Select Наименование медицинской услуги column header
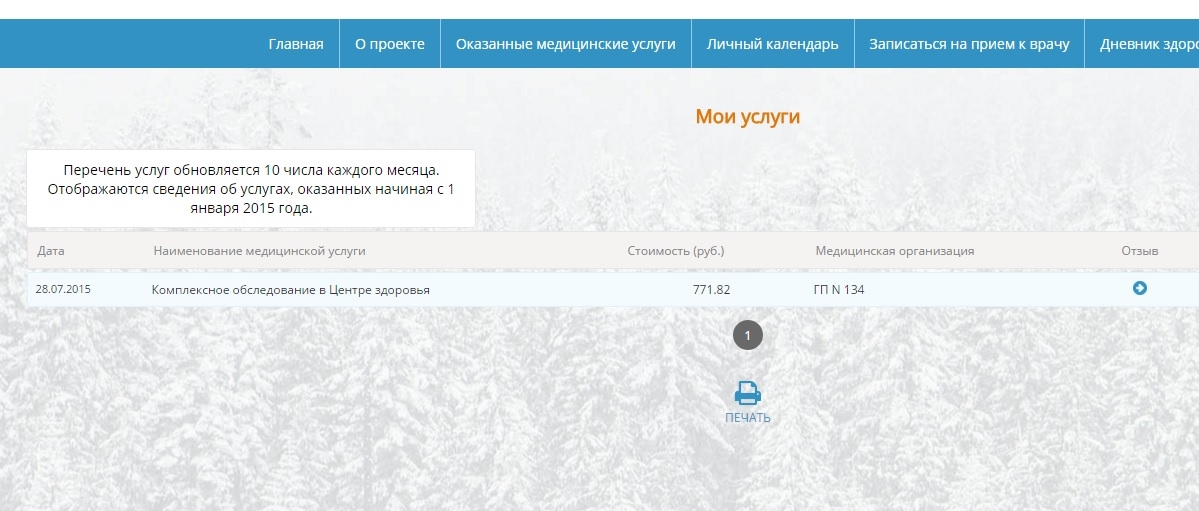Viewport: 1199px width, 511px height. click(259, 251)
